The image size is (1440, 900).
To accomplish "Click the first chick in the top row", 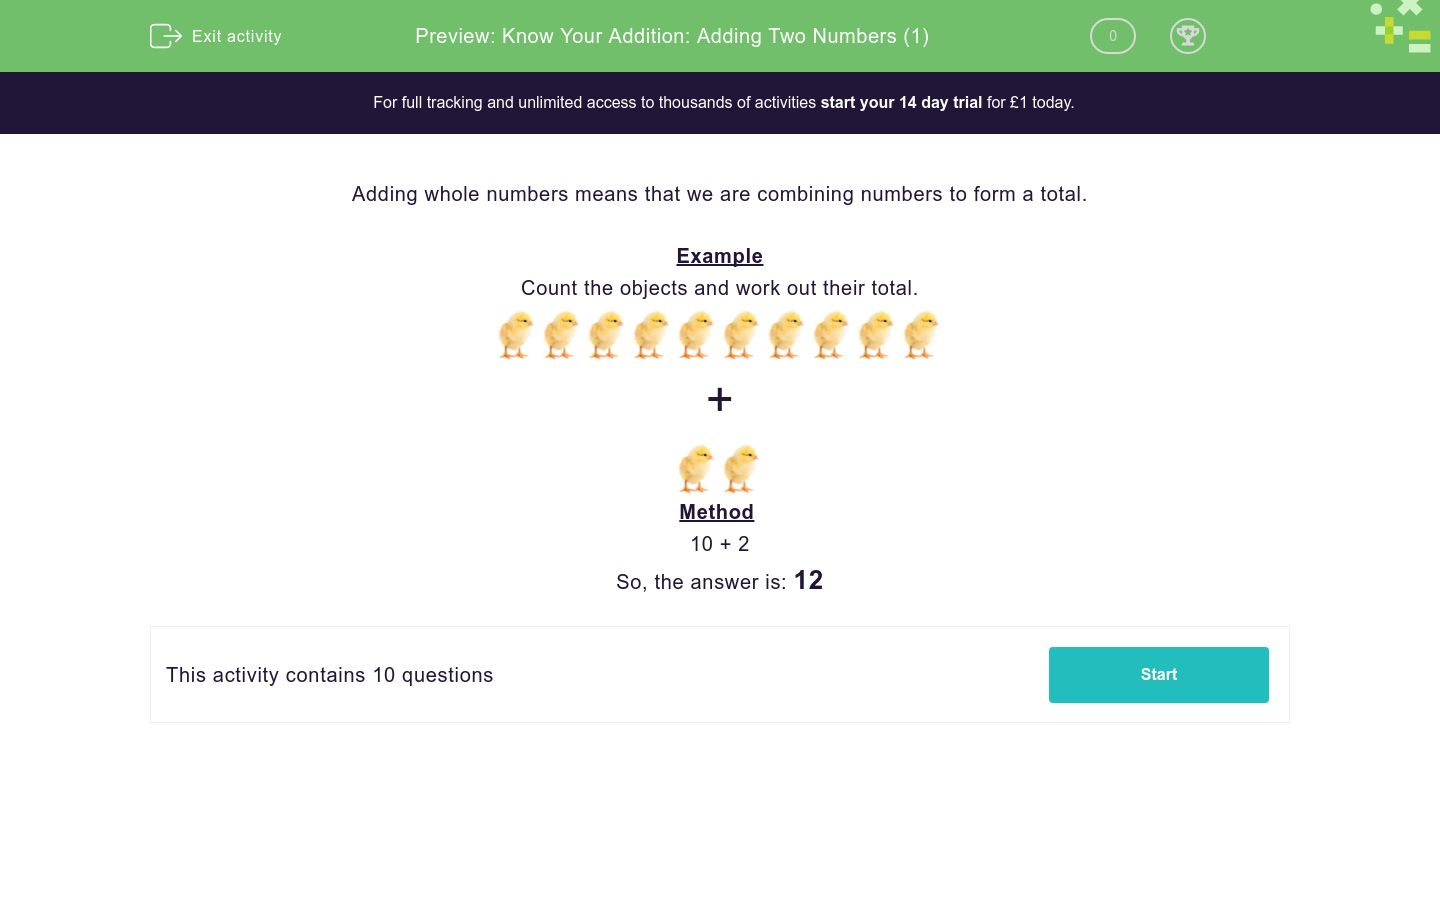I will pos(515,336).
